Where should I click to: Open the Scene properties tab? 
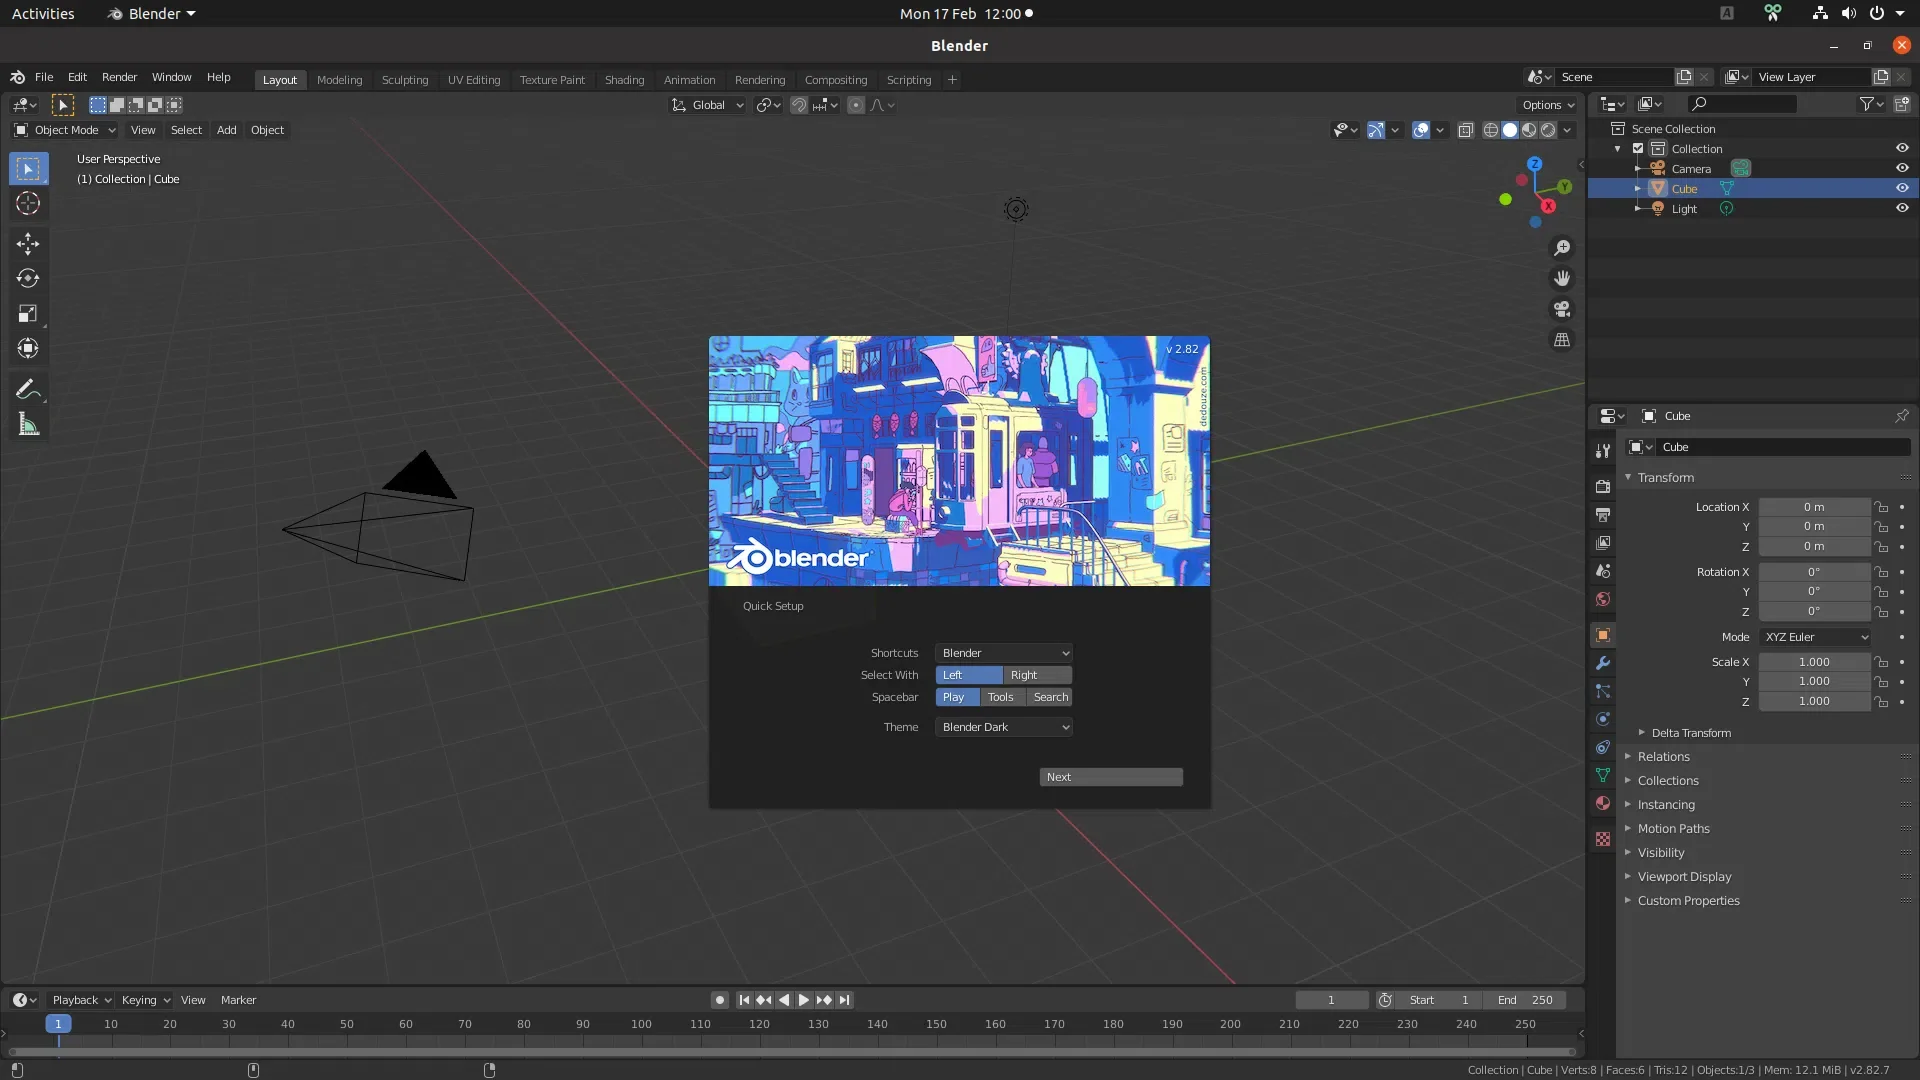(x=1603, y=571)
